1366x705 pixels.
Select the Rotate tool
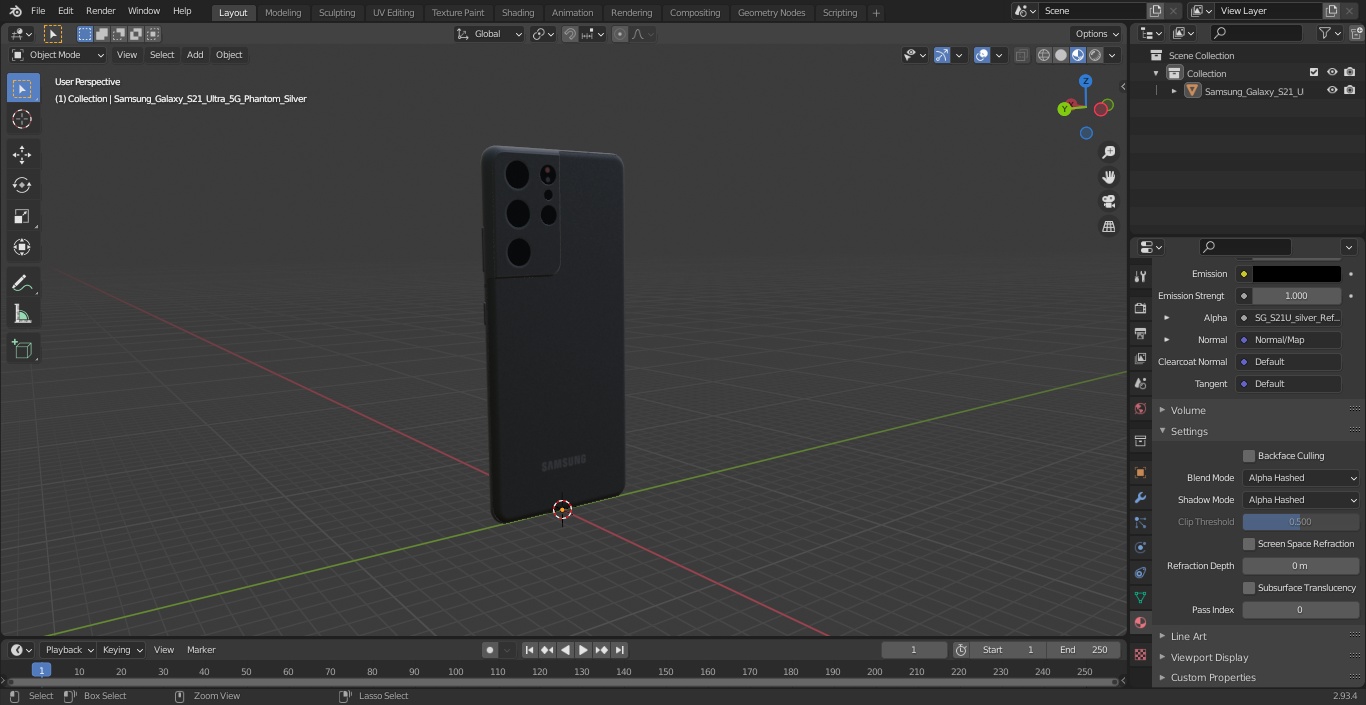pos(22,185)
